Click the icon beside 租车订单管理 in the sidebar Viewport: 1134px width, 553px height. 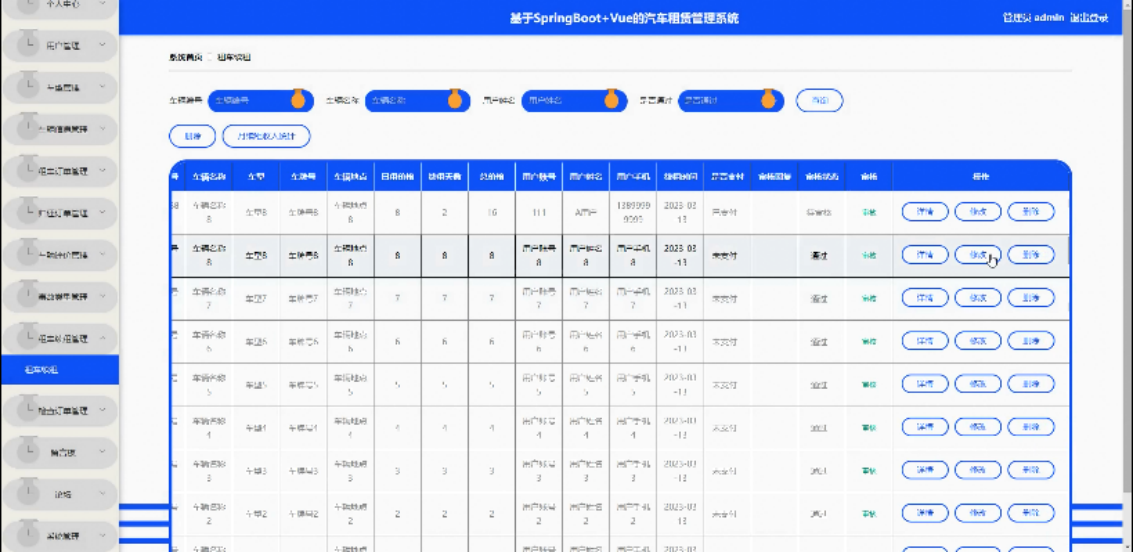[x=27, y=168]
